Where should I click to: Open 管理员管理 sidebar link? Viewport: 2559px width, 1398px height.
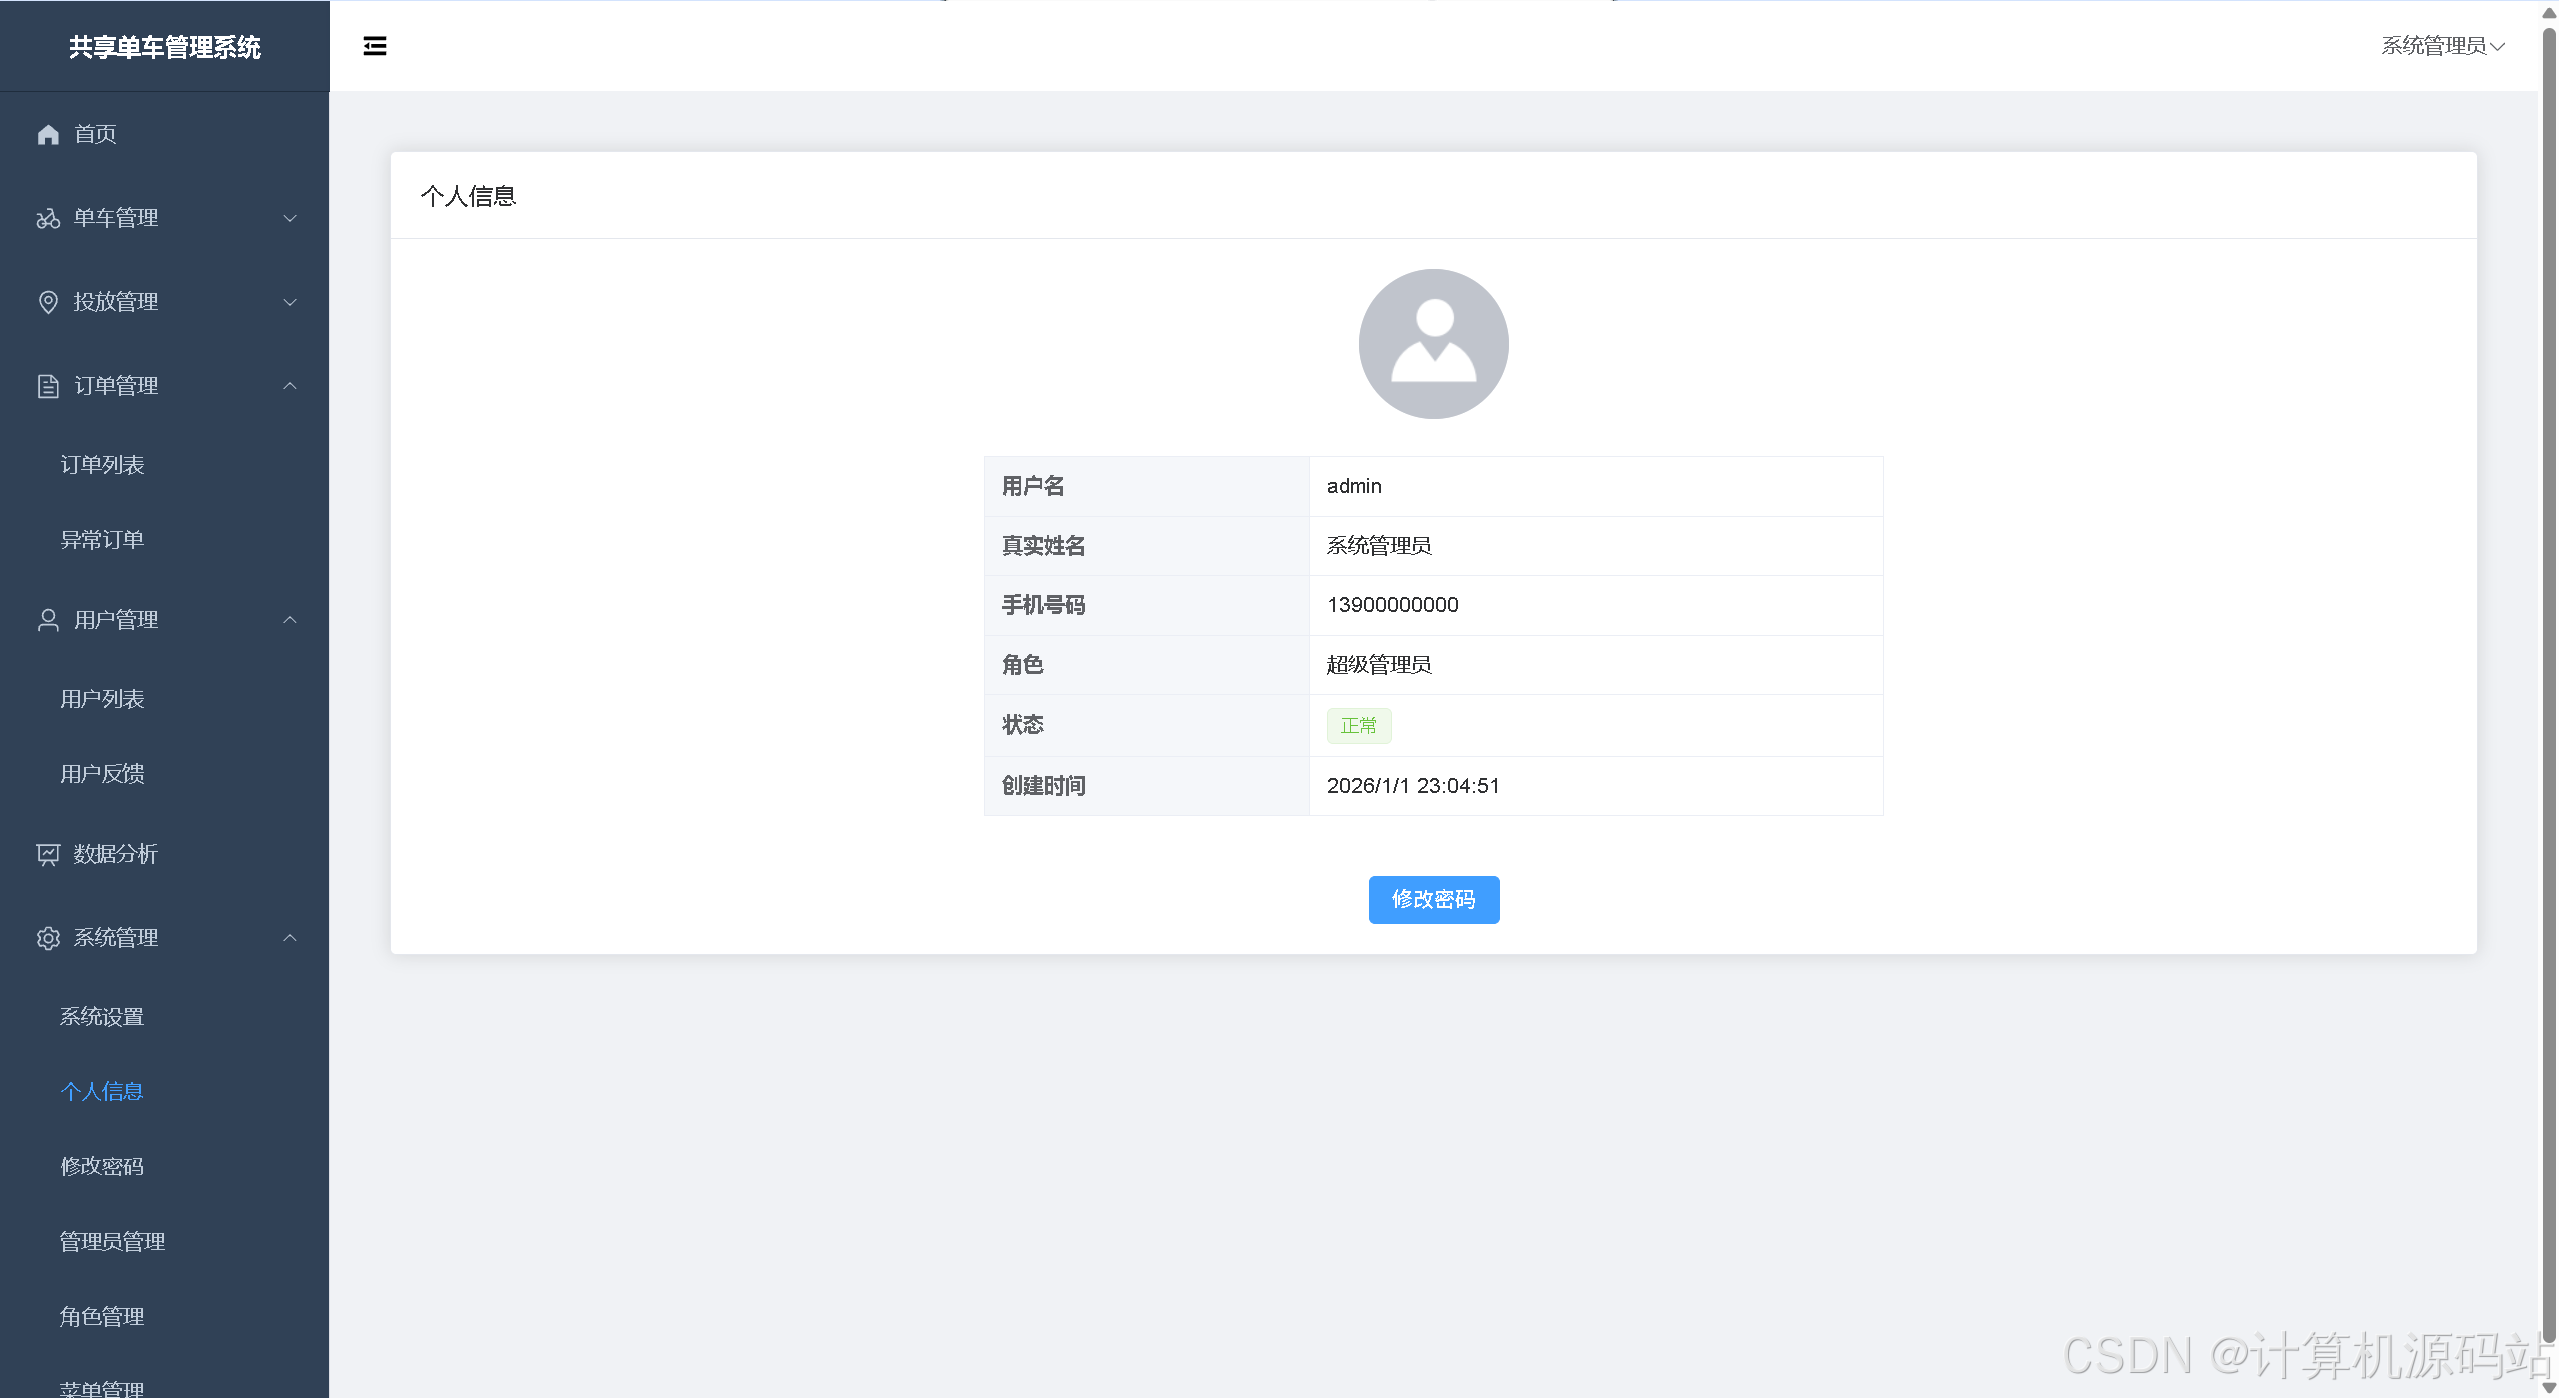coord(112,1242)
